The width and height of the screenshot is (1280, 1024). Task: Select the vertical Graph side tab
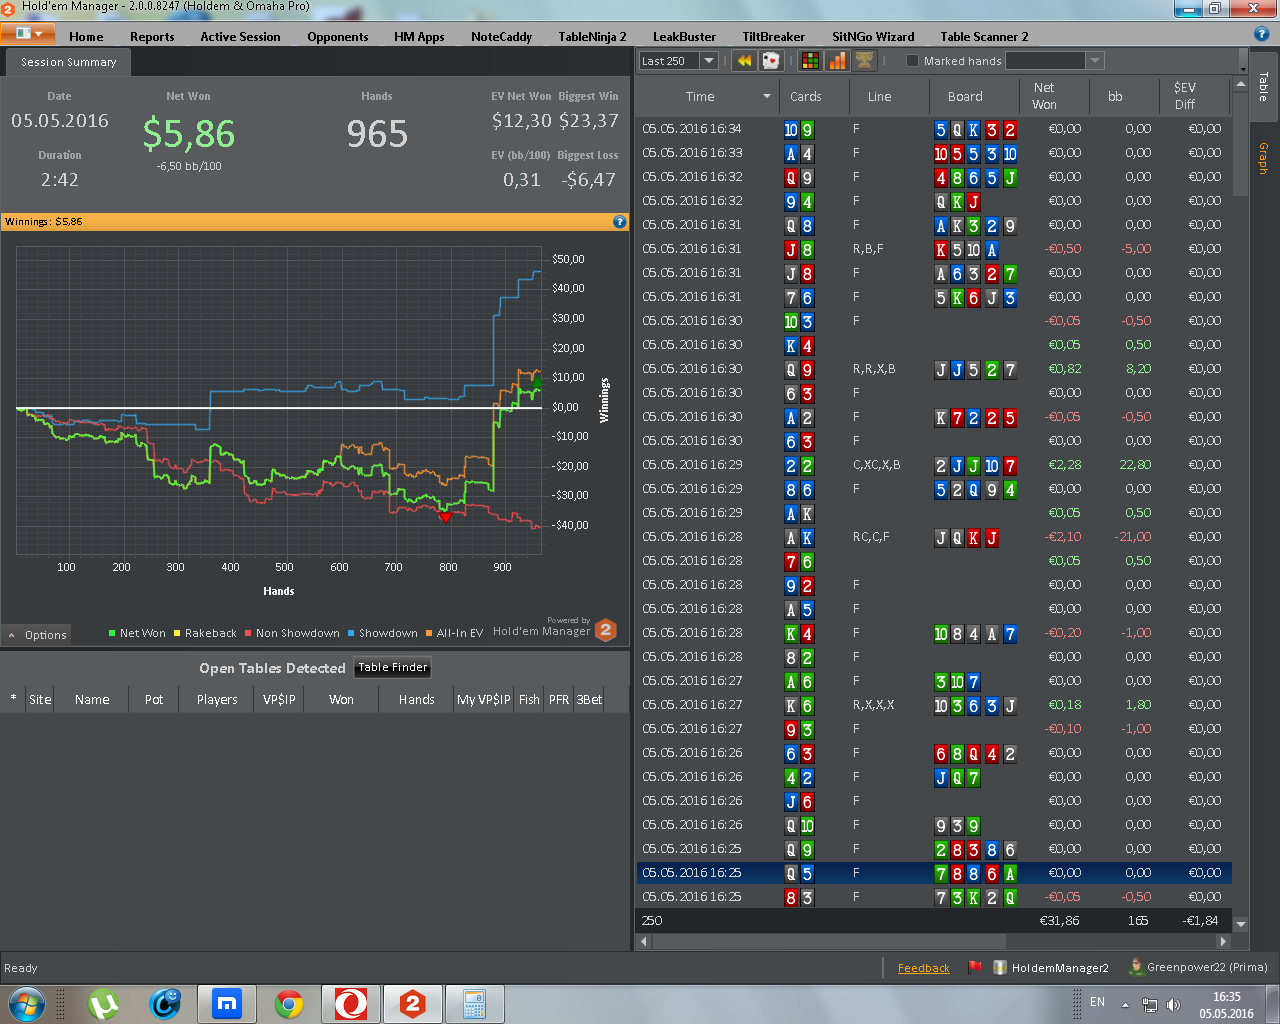[x=1263, y=158]
